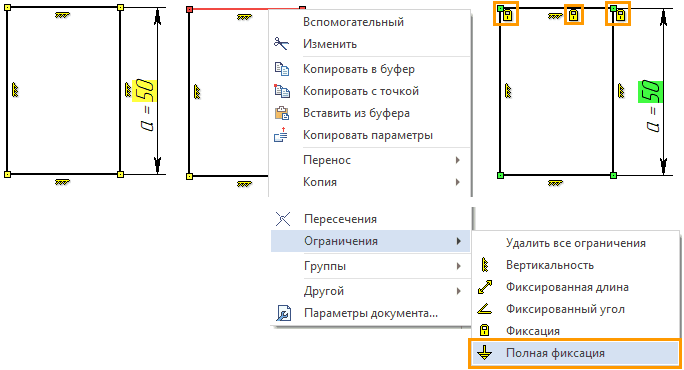This screenshot has height=370, width=684.
Task: Expand the Группы submenu arrow
Action: (x=458, y=266)
